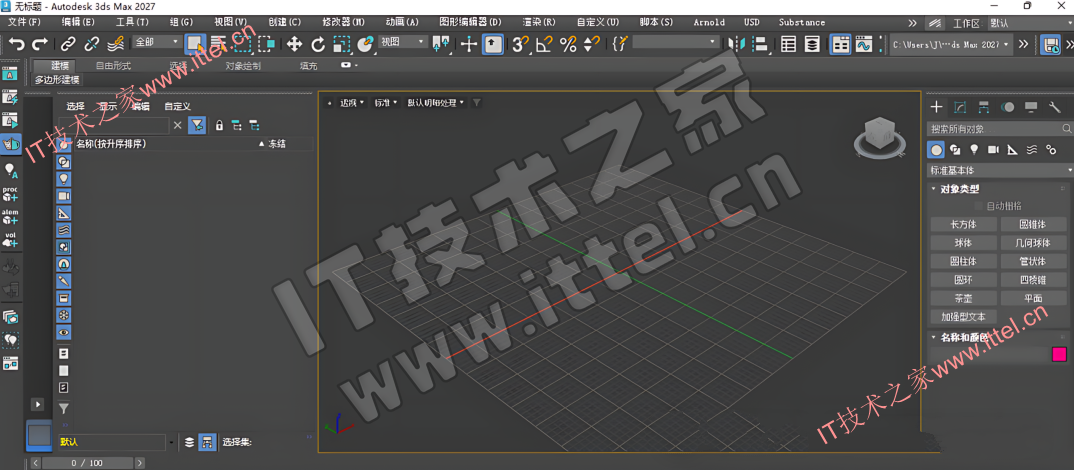Viewport: 1074px width, 470px height.
Task: Select the Rotate tool in the toolbar
Action: [318, 44]
